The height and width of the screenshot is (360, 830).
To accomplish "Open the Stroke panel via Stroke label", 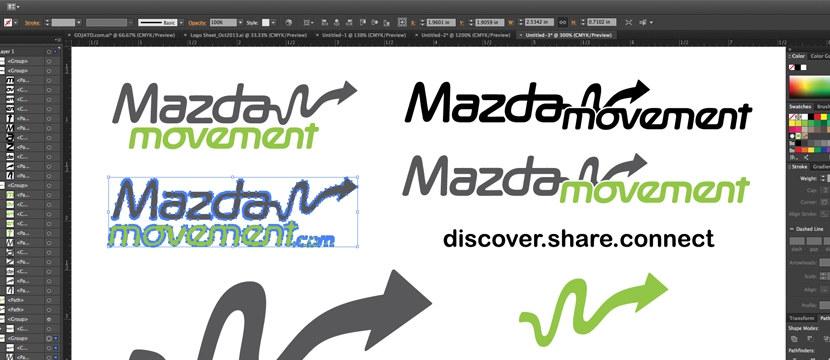I will tap(32, 23).
